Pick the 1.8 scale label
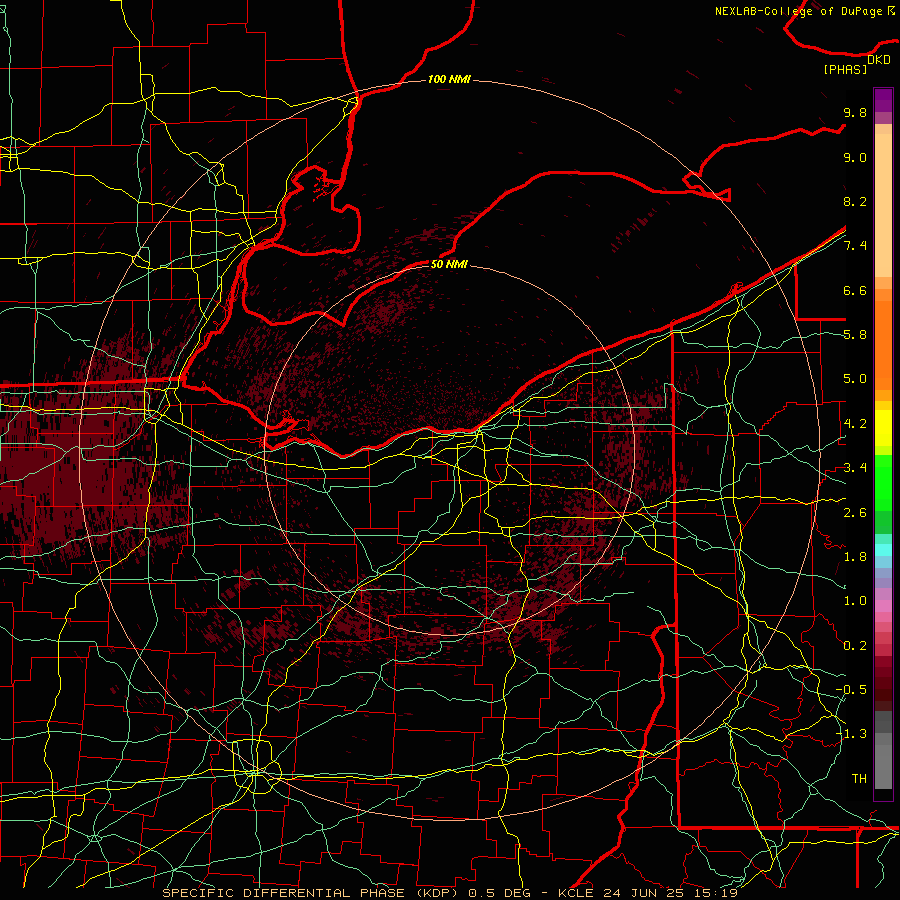 pos(855,557)
